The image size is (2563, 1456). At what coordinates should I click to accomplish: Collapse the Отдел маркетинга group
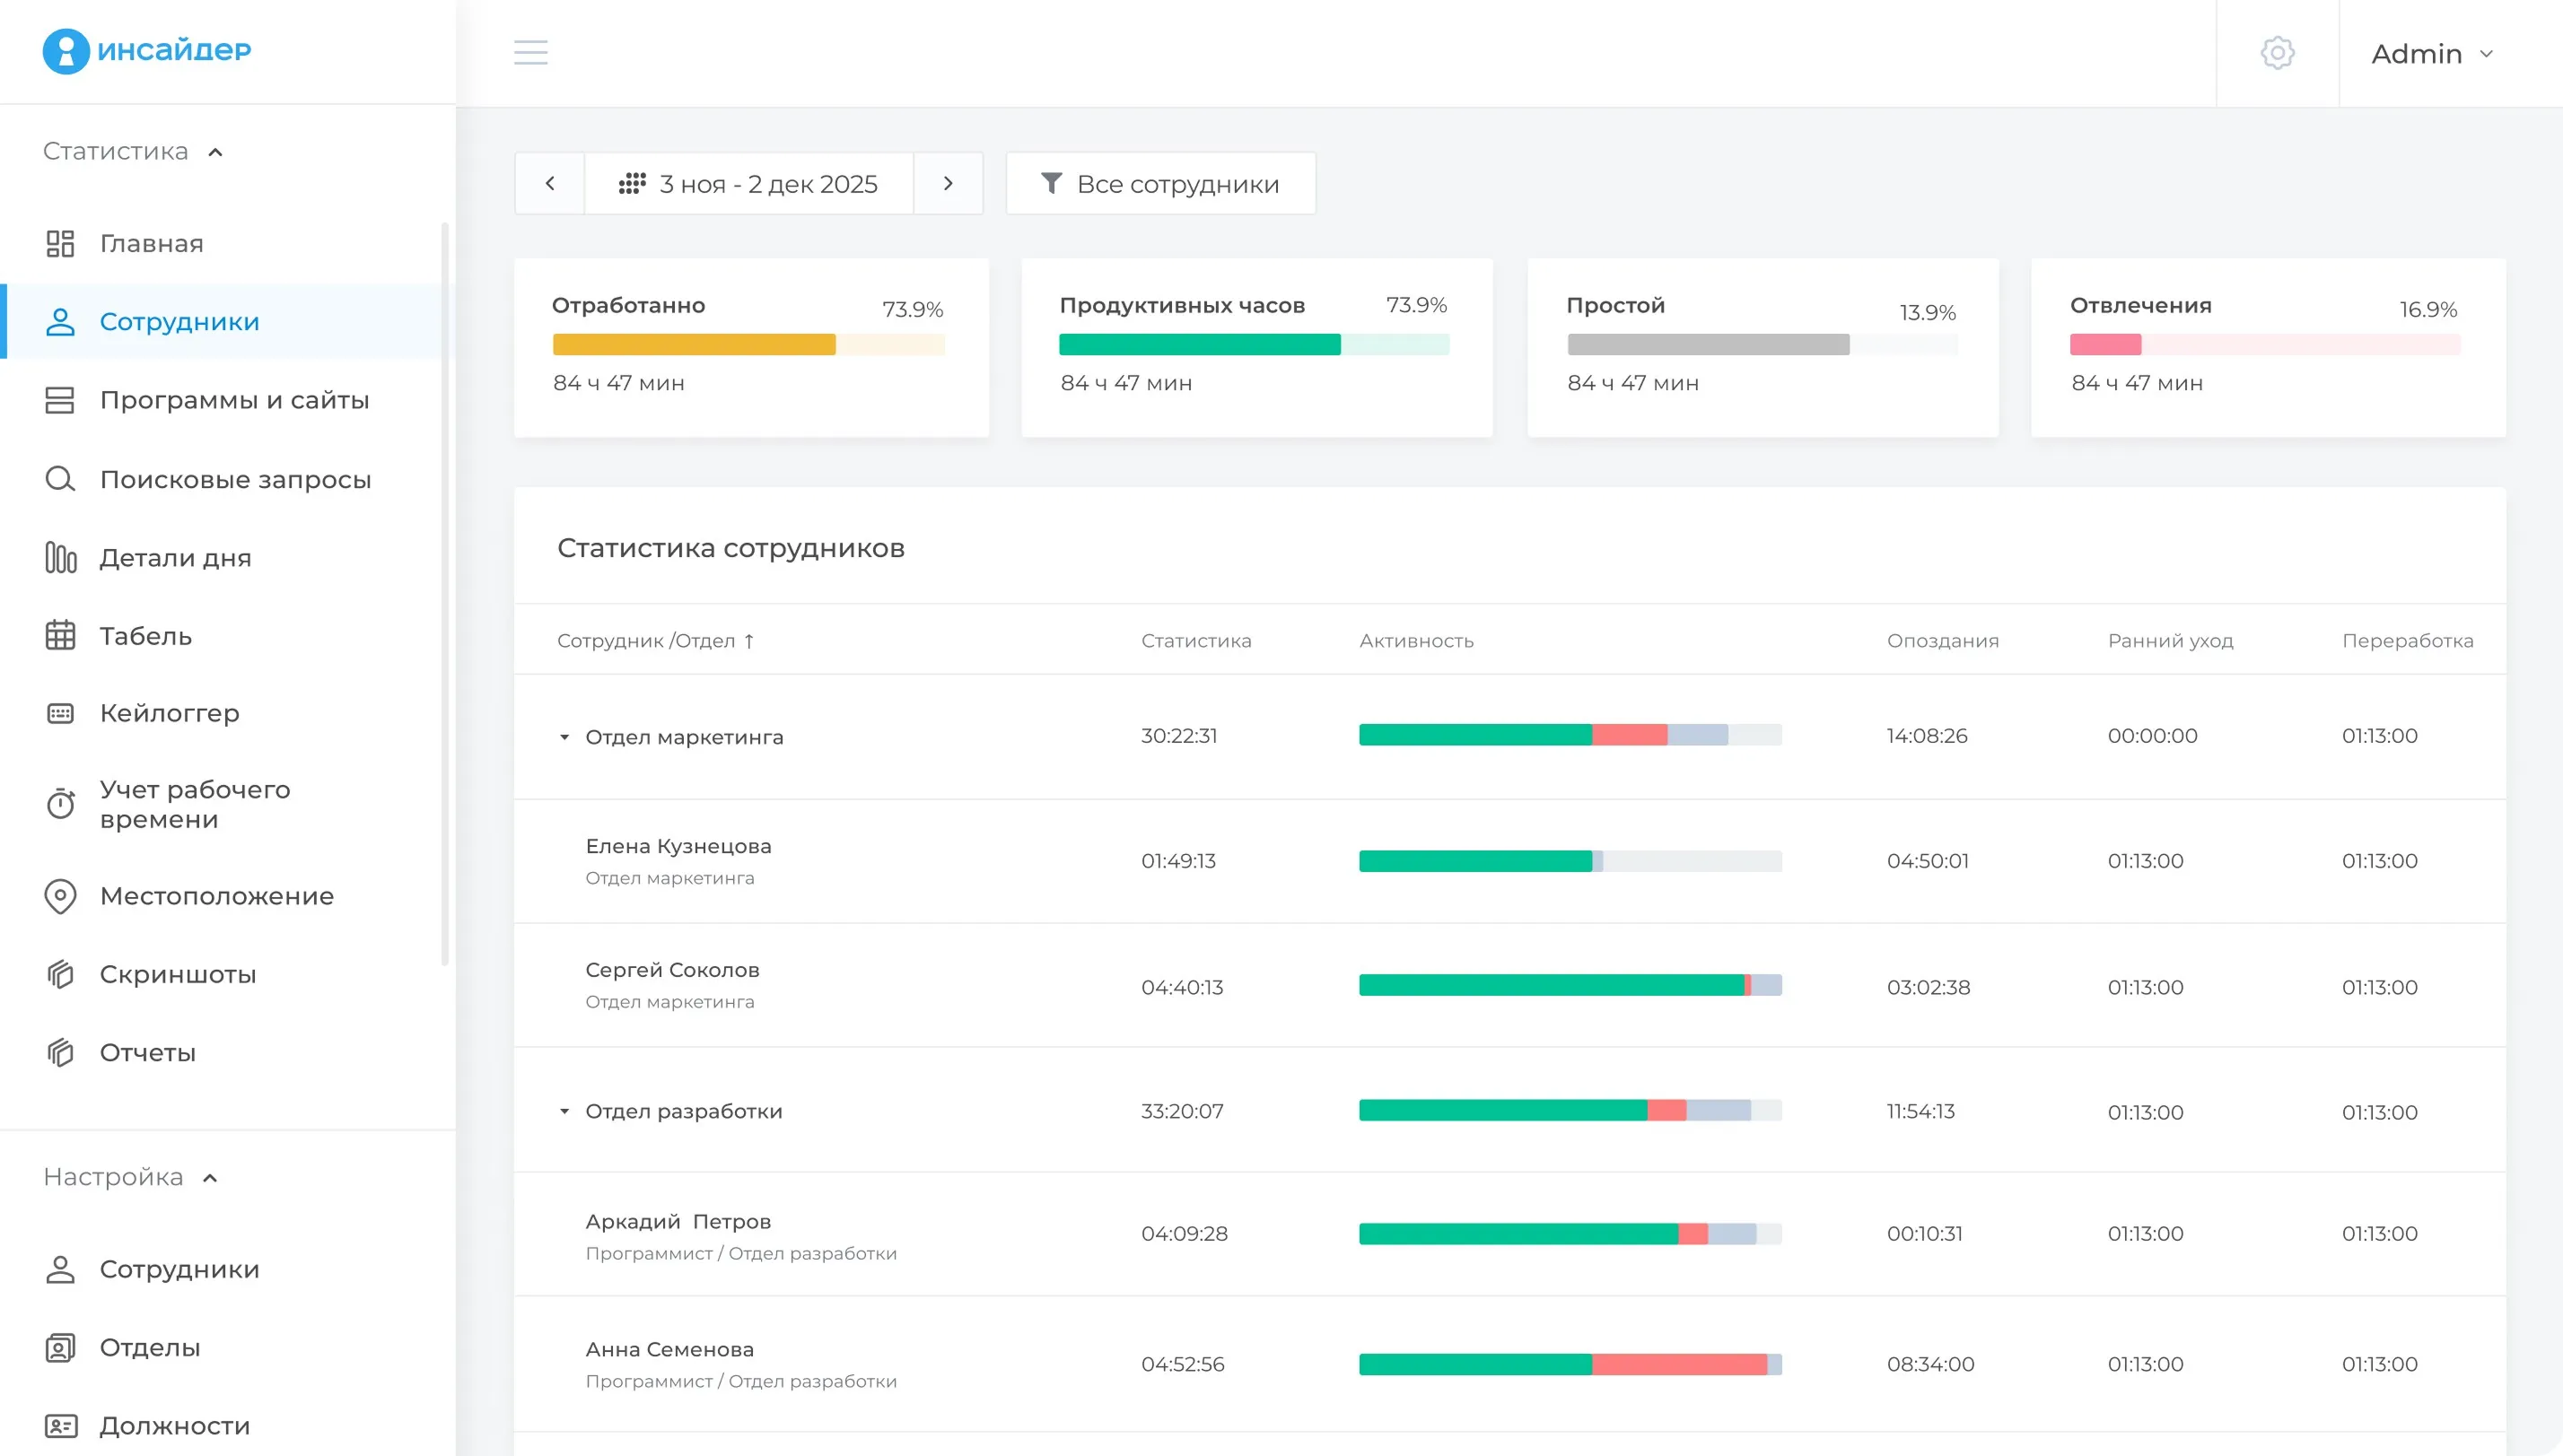point(564,737)
